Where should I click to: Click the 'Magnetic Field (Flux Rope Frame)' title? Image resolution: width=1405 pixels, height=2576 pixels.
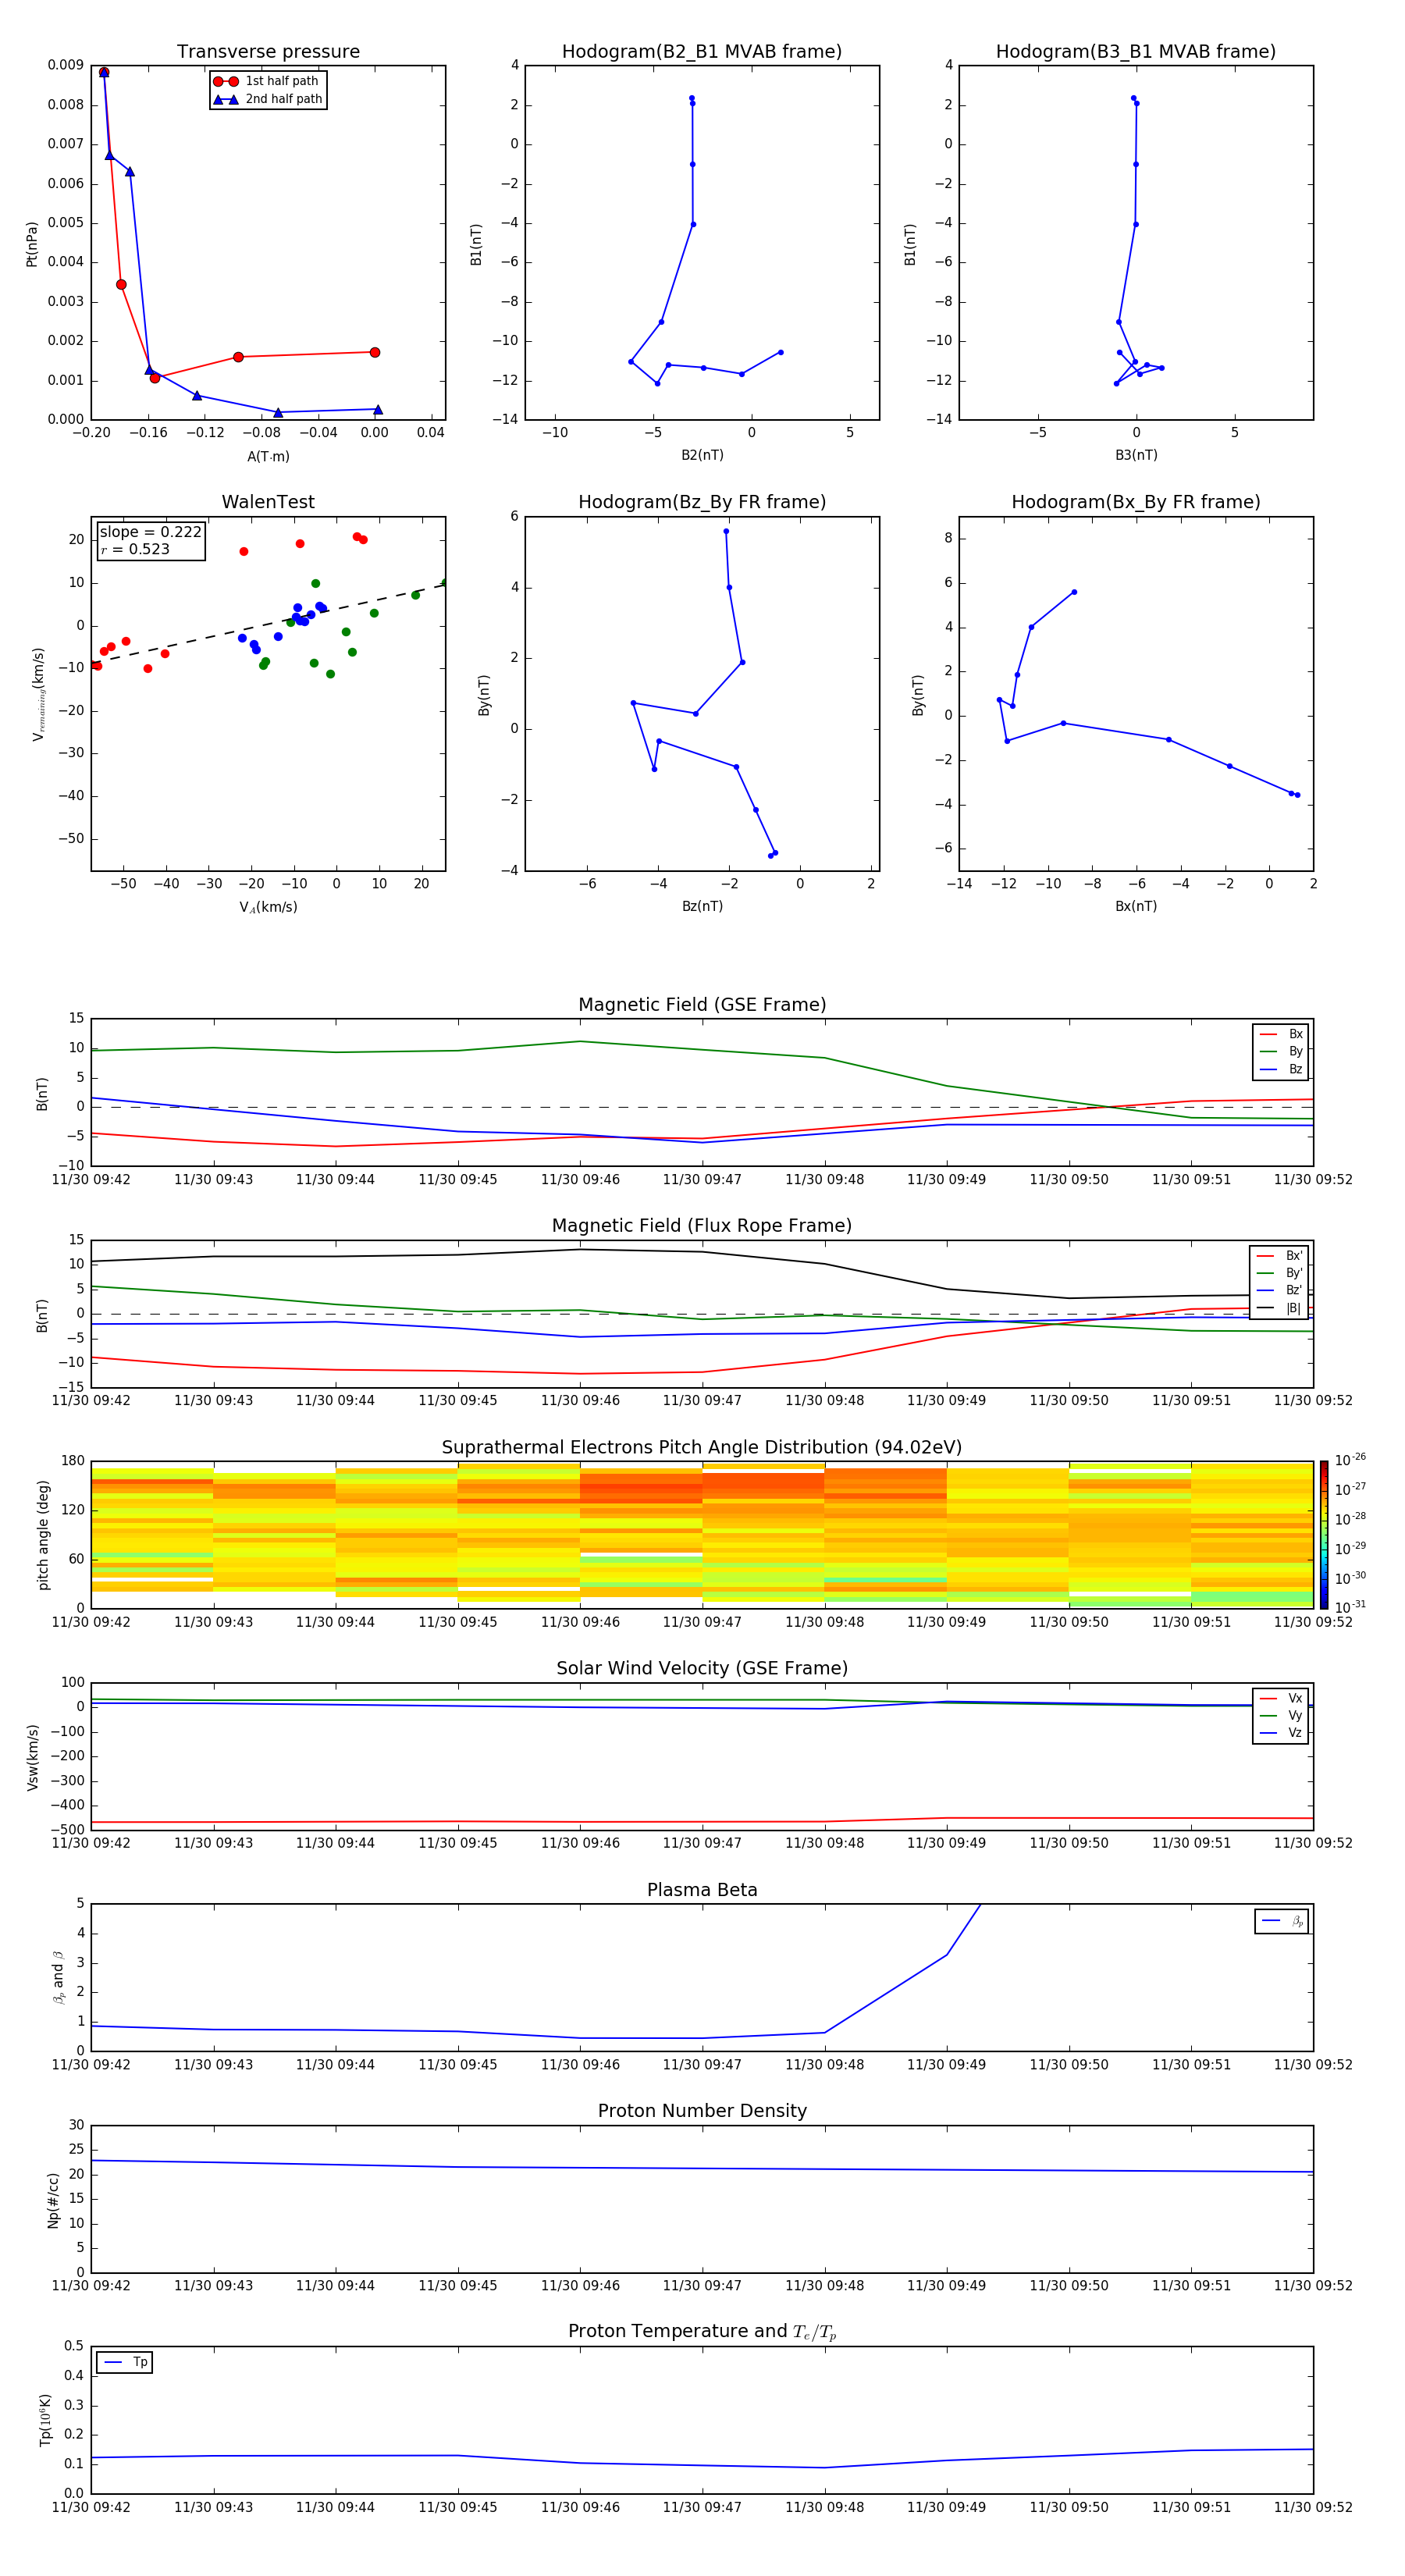pos(702,1226)
